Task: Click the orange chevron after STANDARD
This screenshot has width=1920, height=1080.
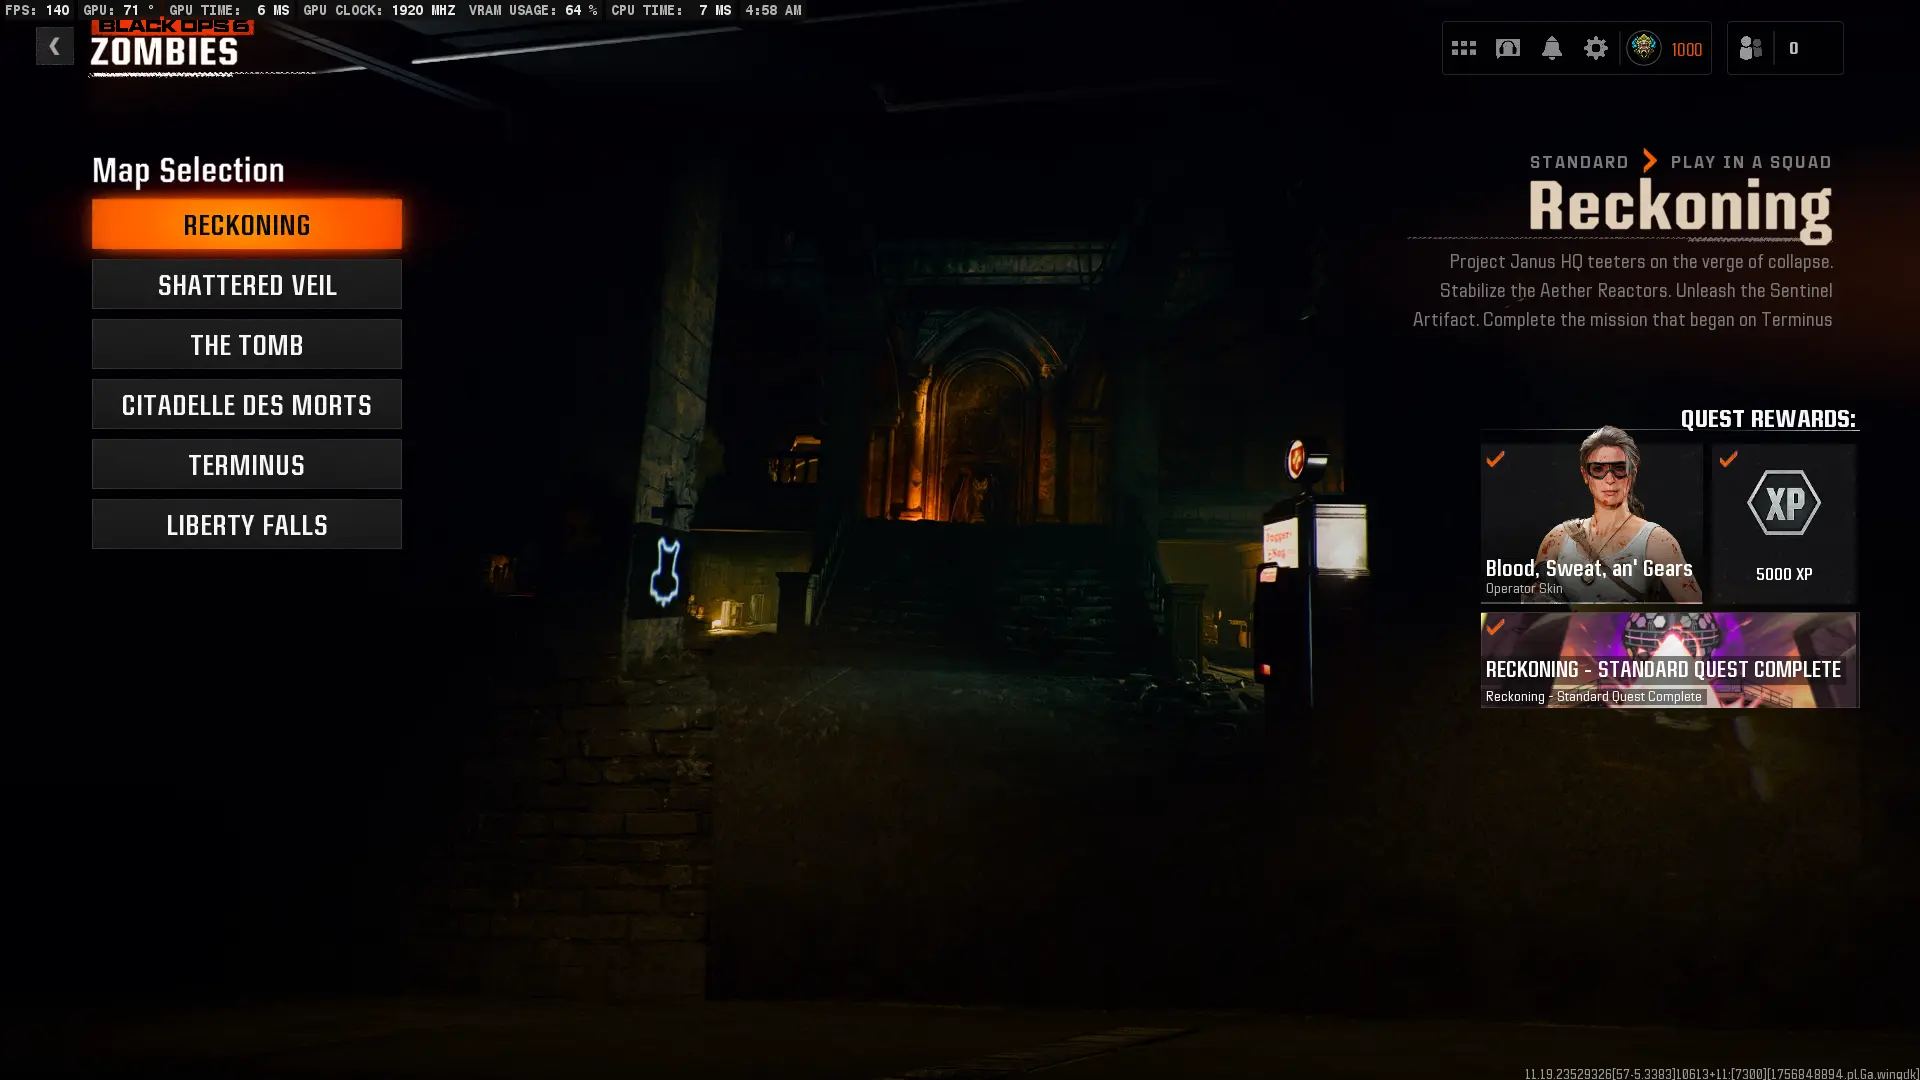Action: (x=1649, y=161)
